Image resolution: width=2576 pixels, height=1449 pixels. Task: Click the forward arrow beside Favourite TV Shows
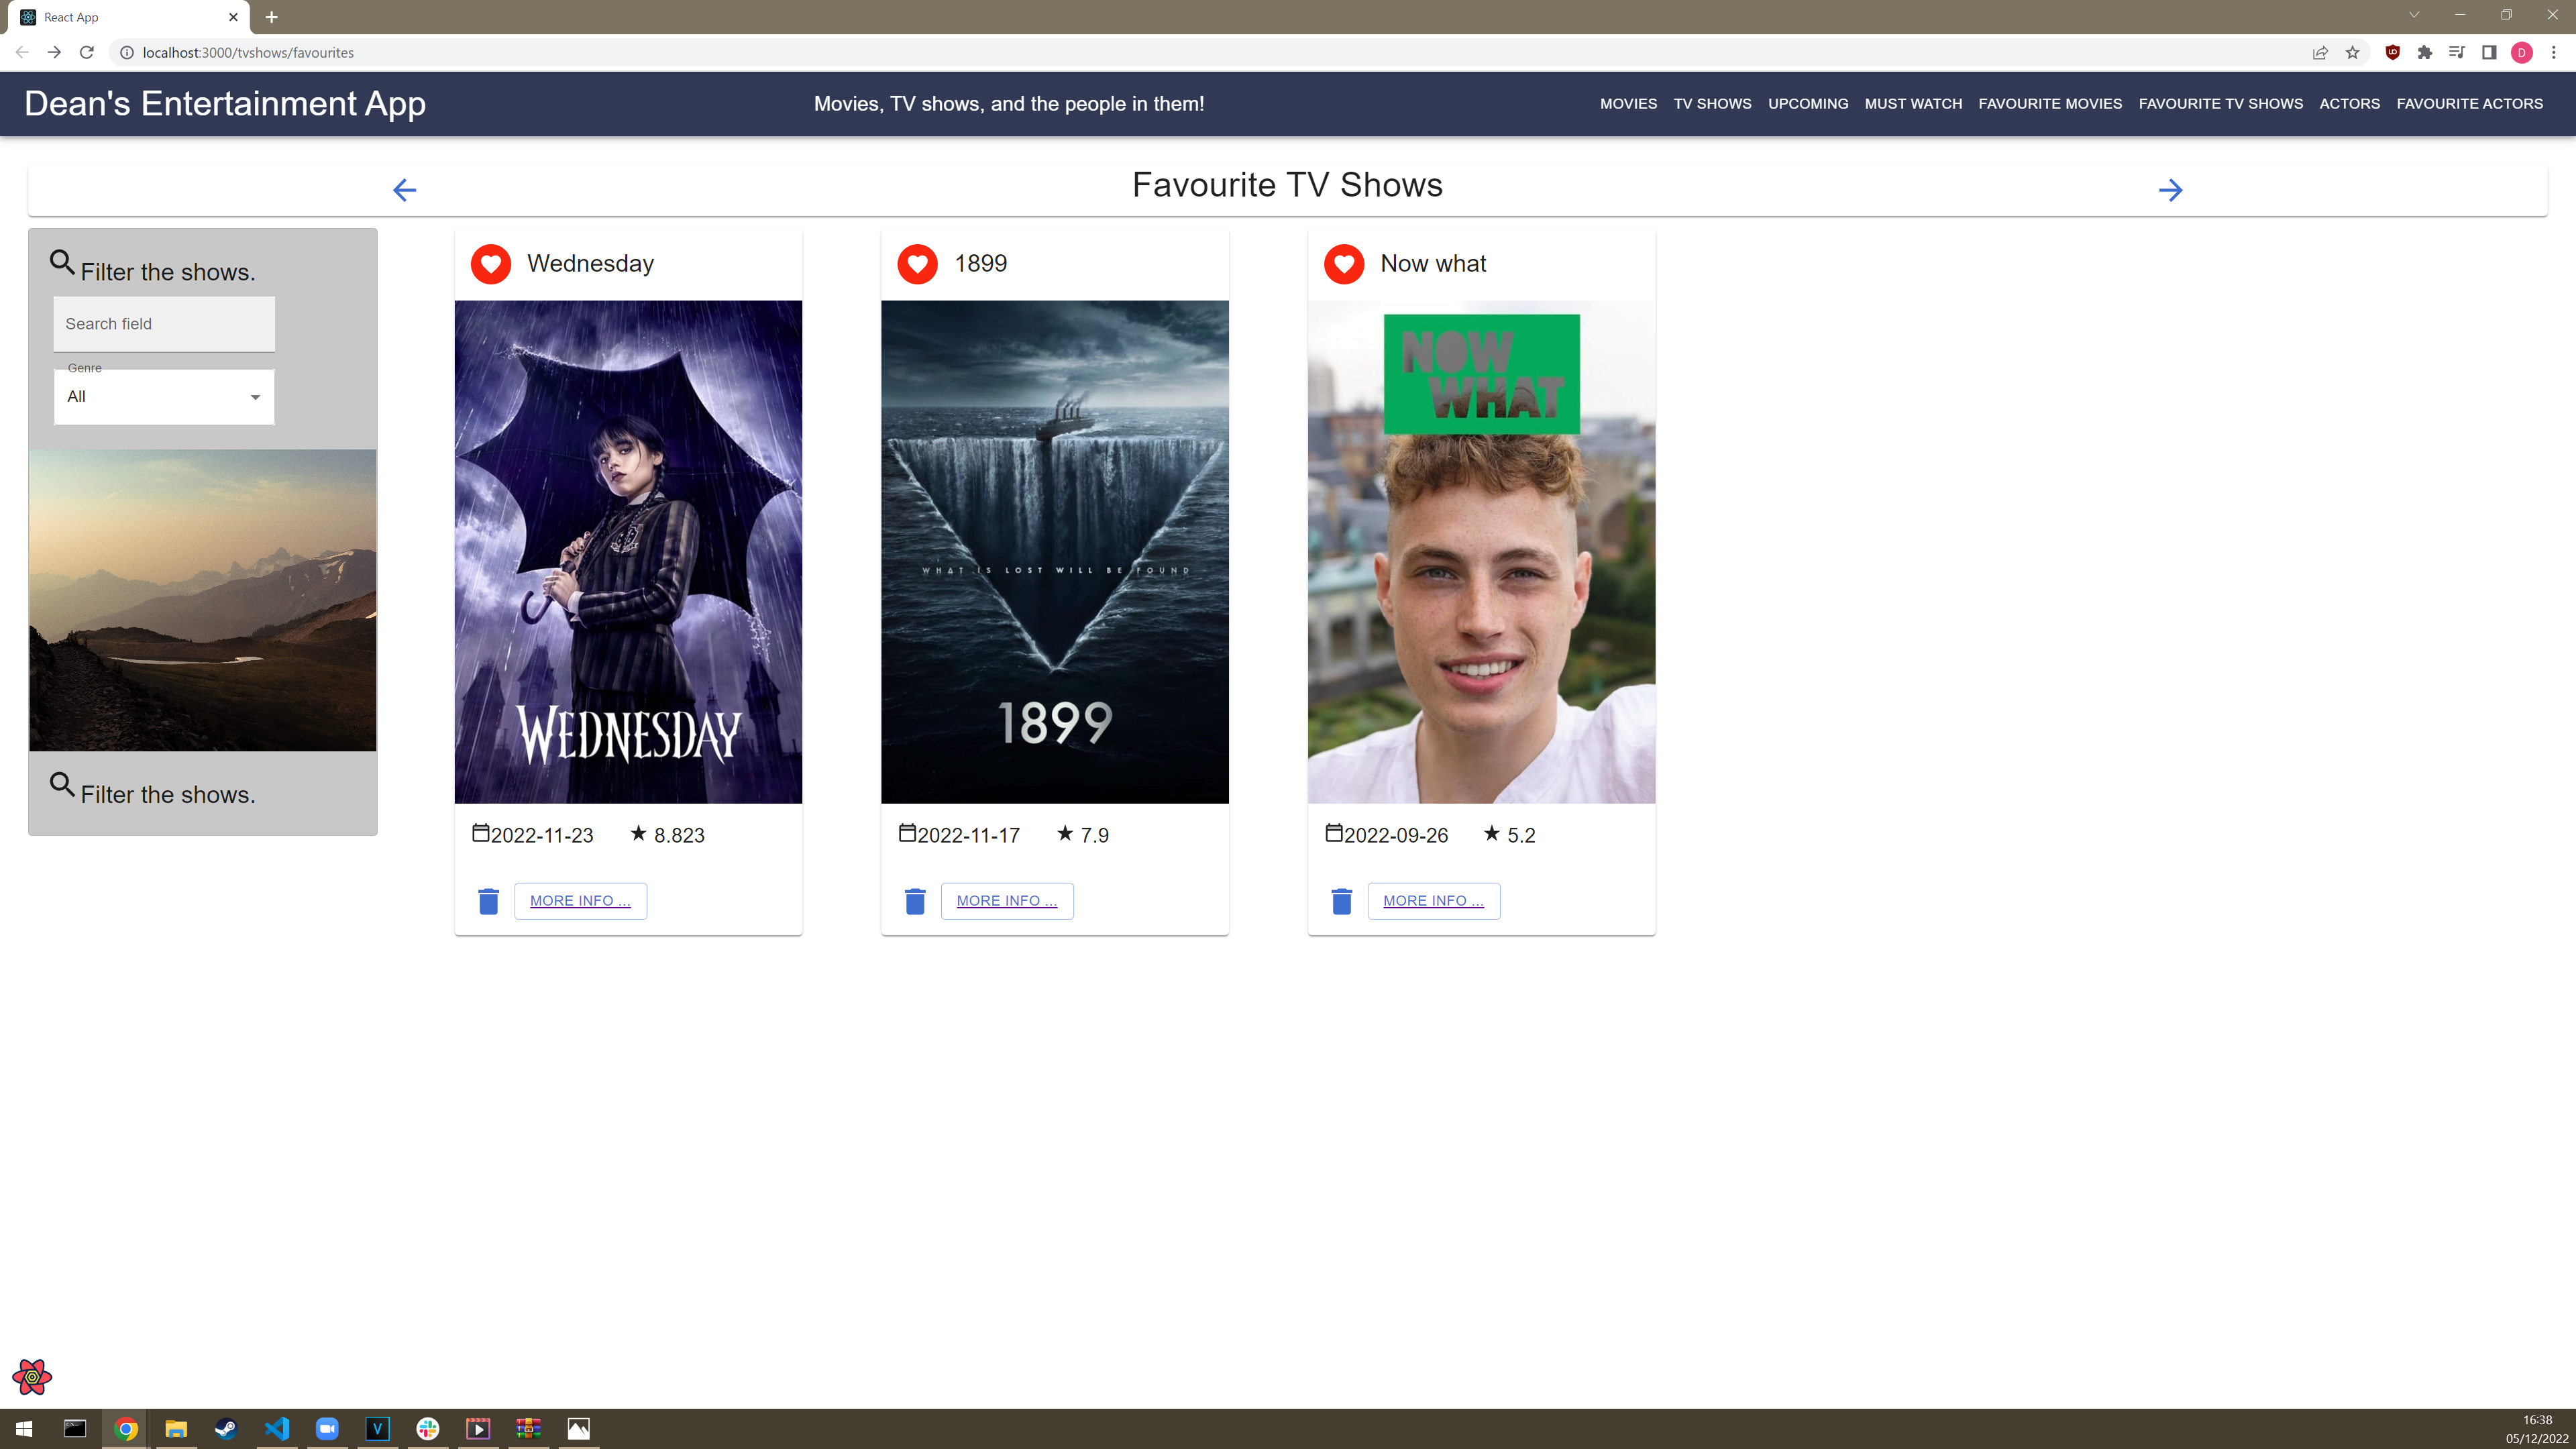2170,190
